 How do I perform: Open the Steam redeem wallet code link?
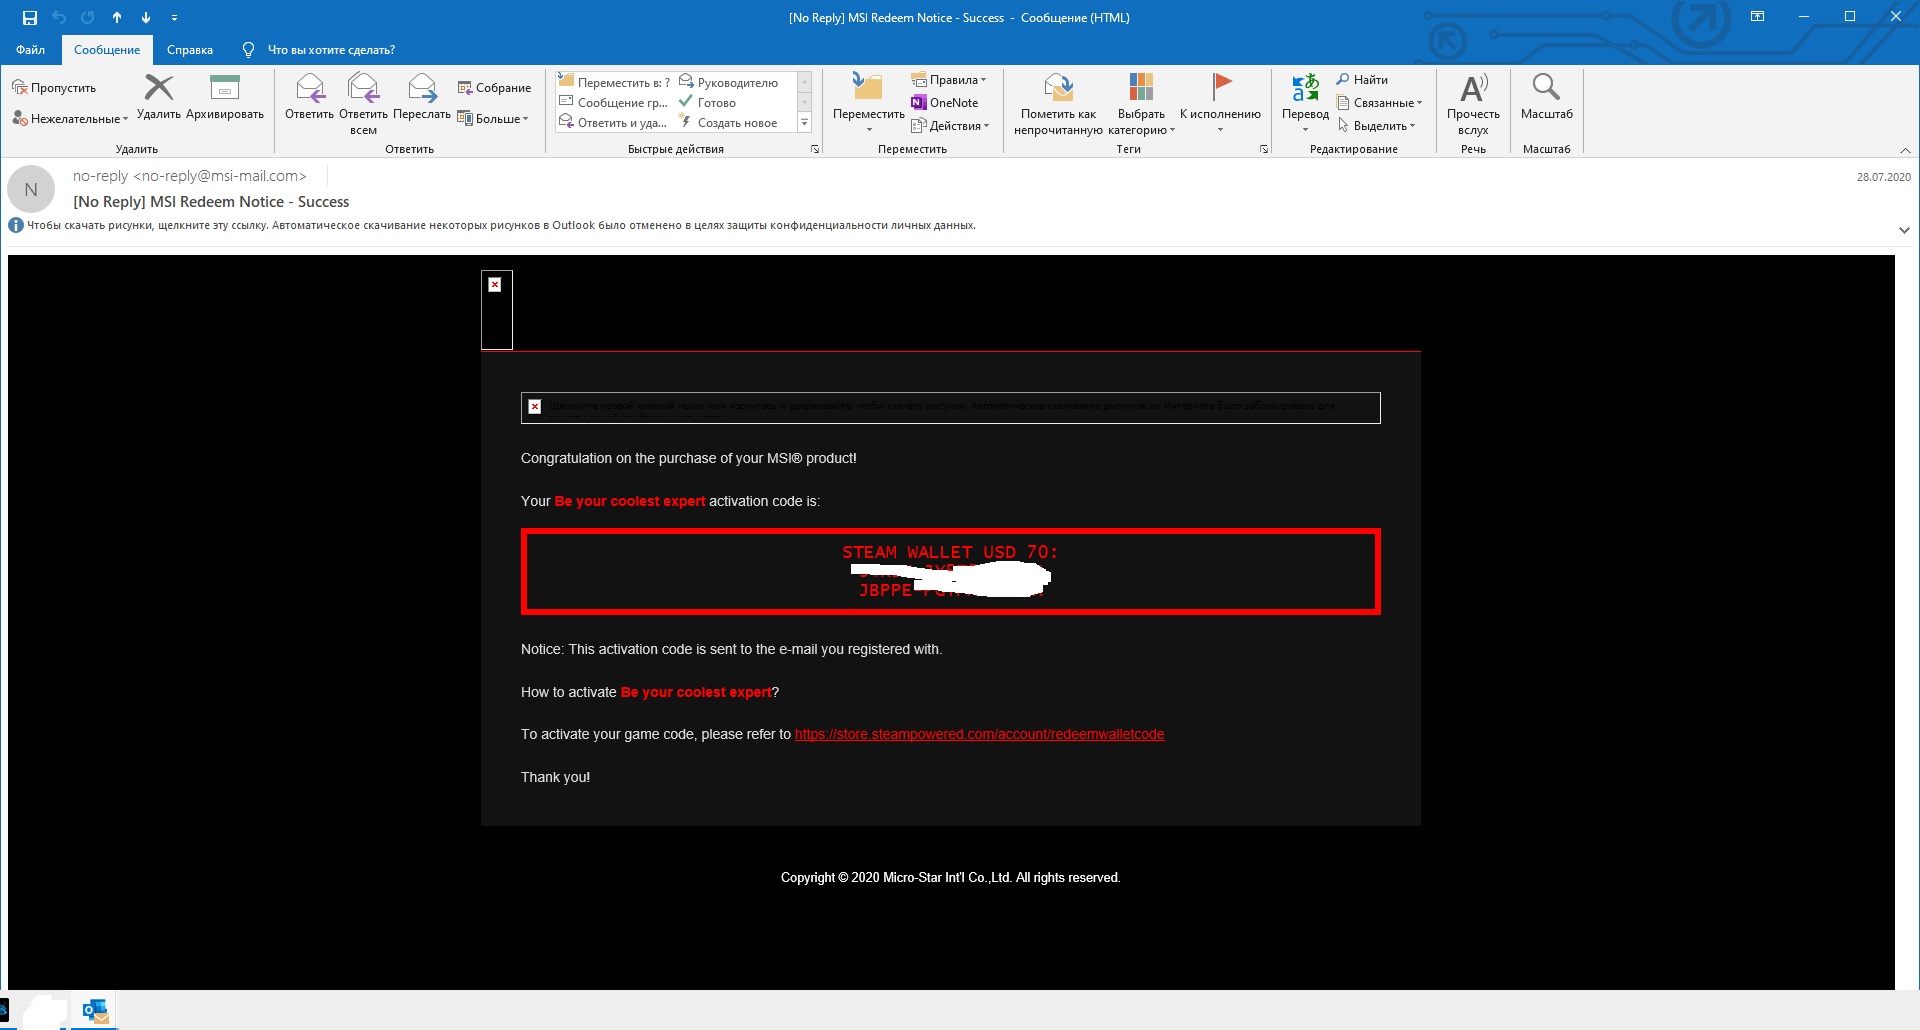coord(980,734)
